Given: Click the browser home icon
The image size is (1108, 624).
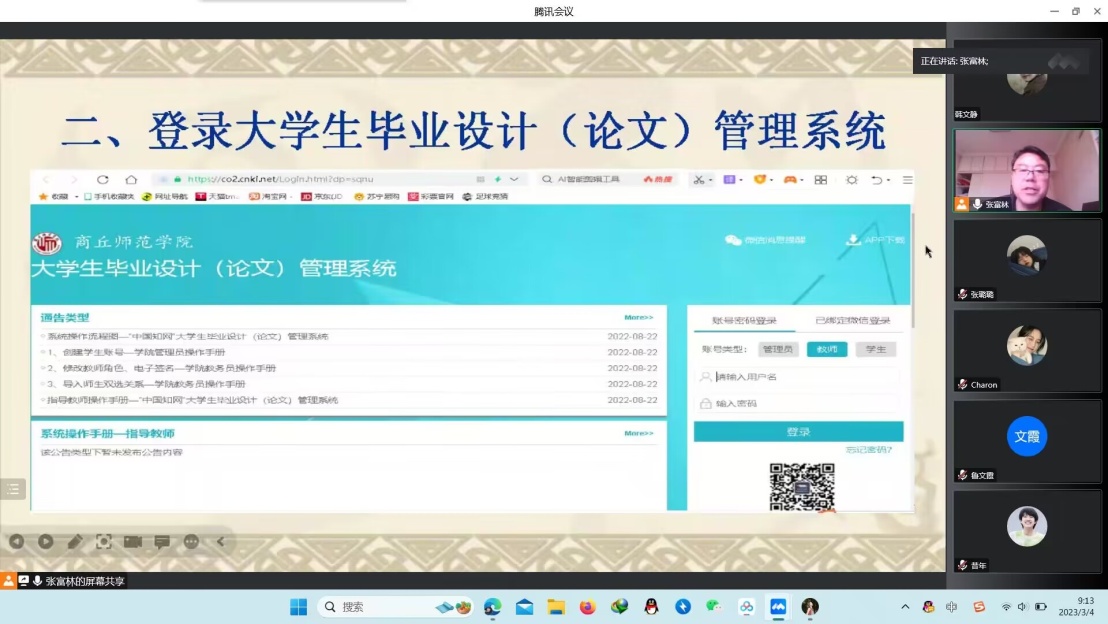Looking at the screenshot, I should [131, 180].
